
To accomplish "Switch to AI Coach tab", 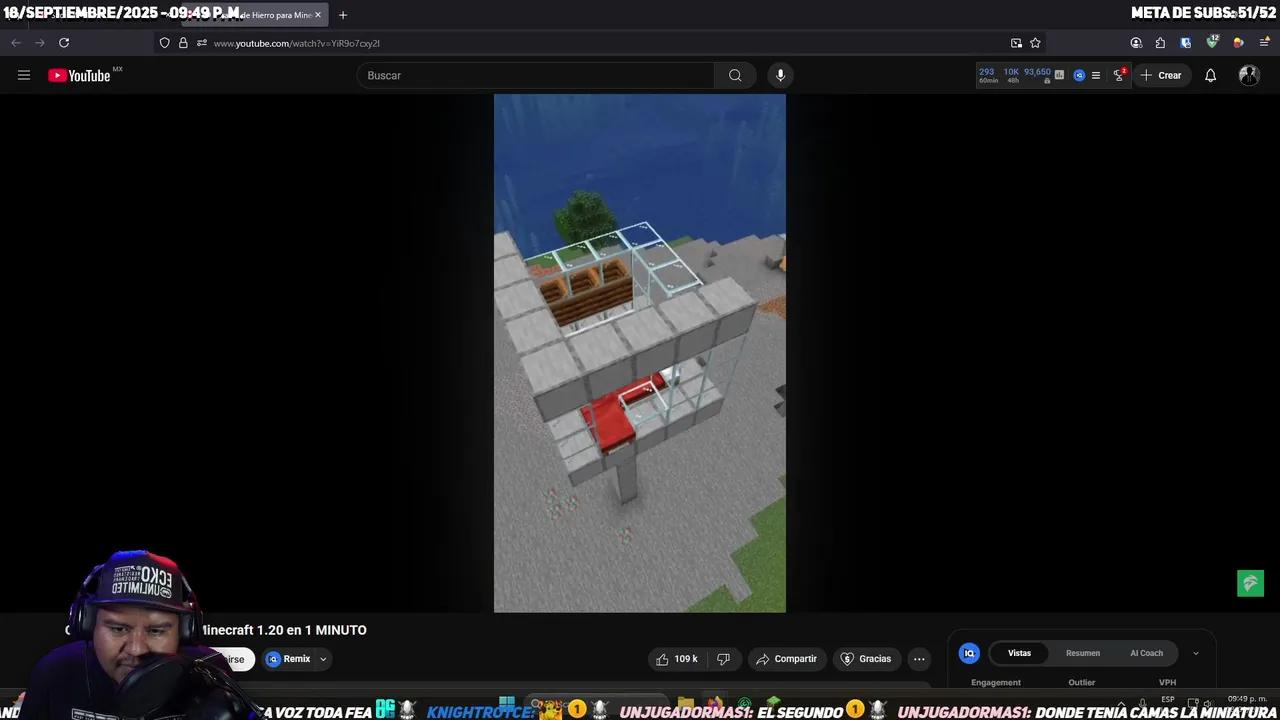I will point(1146,653).
